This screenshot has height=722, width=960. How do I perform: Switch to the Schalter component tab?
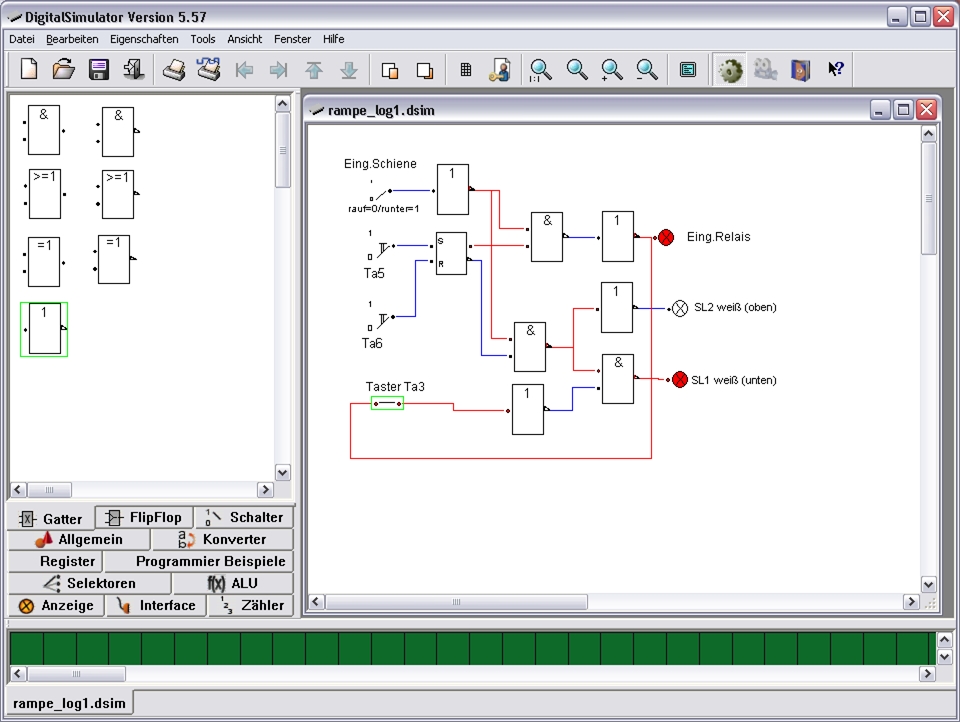(244, 517)
